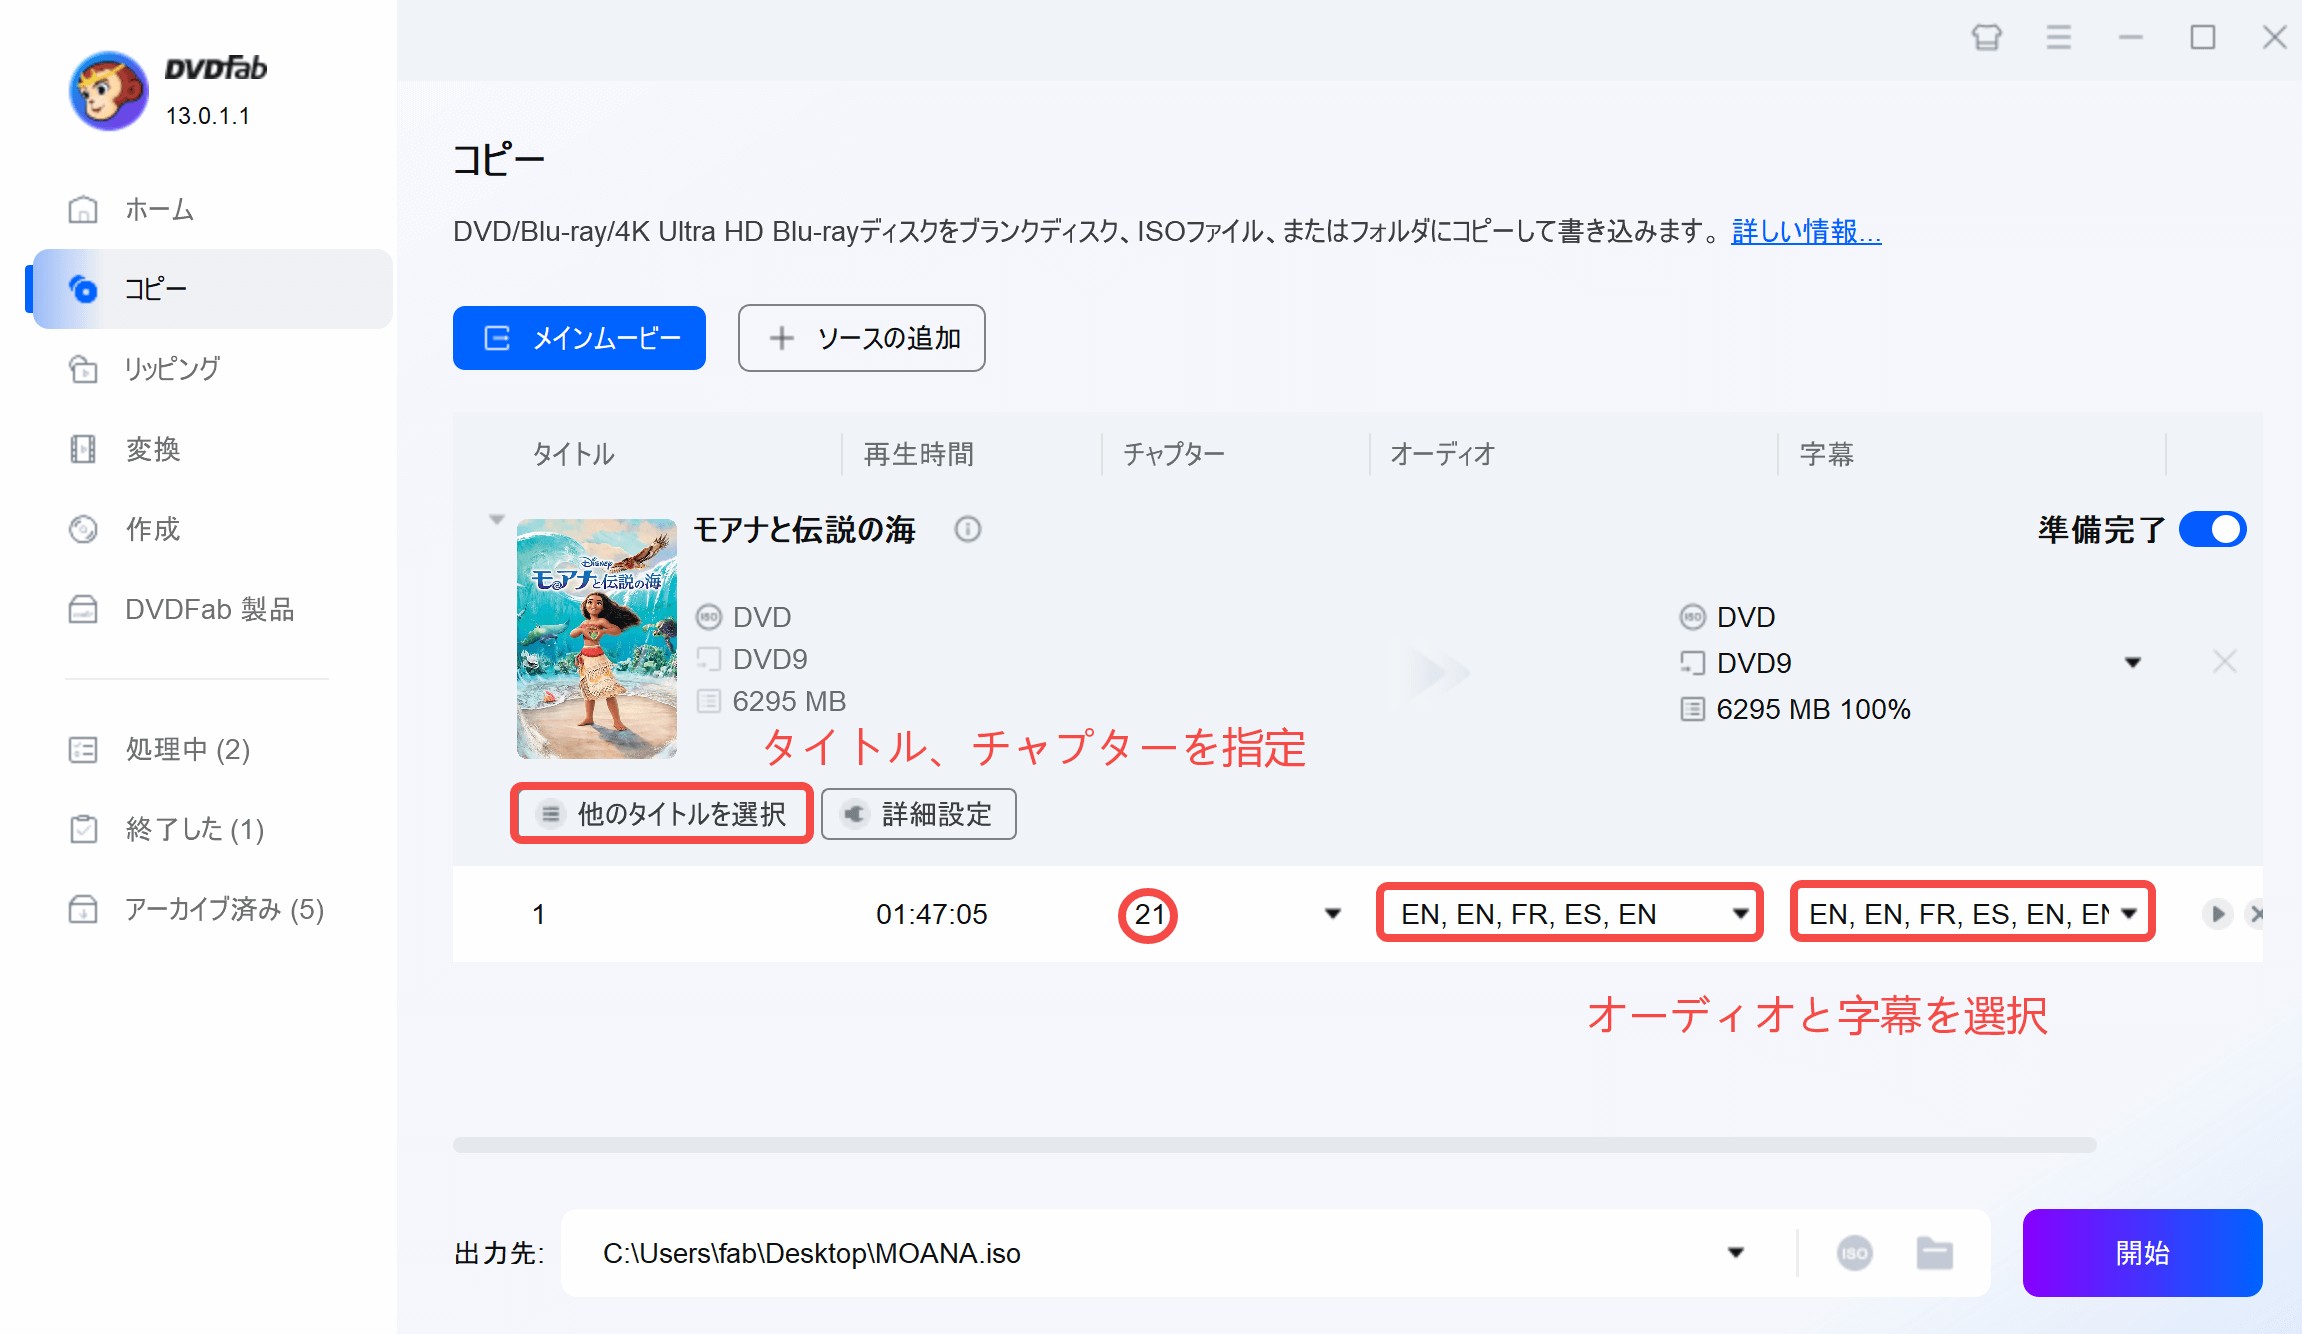Click the 字幕 column header
The image size is (2302, 1334).
point(1826,454)
